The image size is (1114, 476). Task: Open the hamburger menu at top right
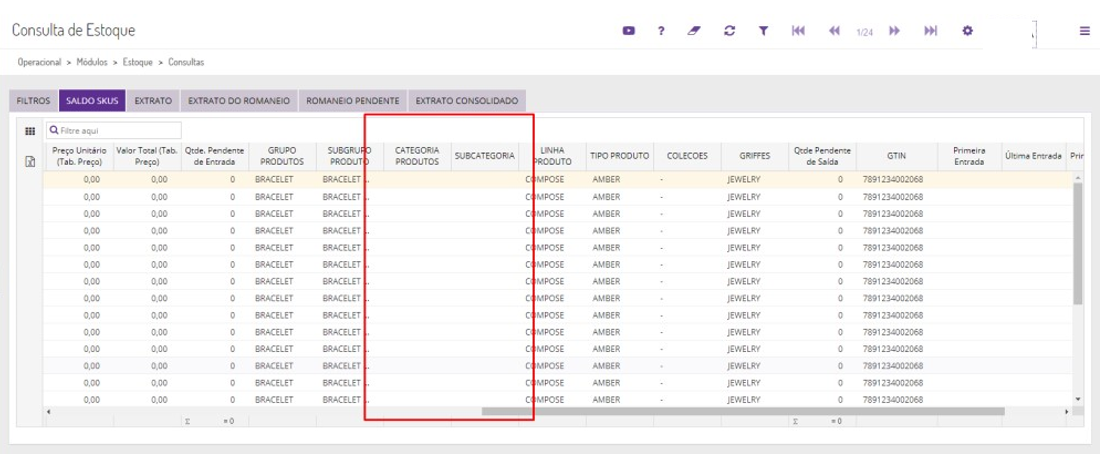click(1085, 31)
